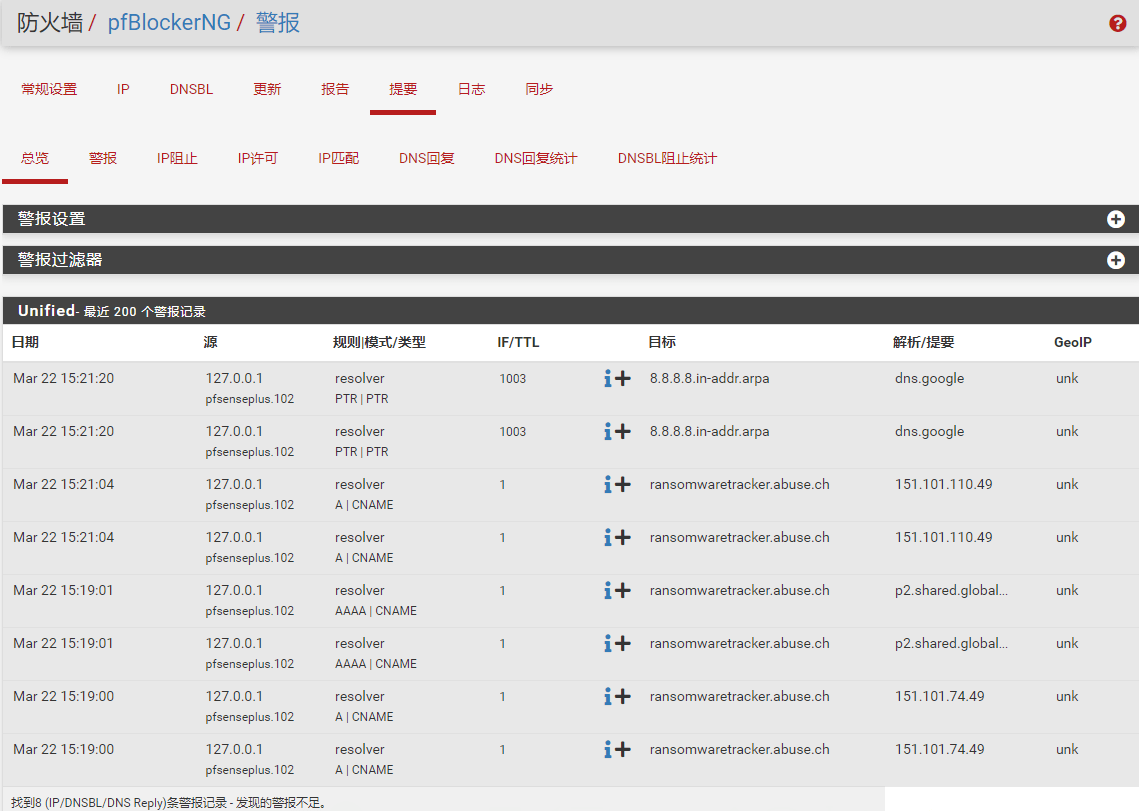This screenshot has height=811, width=1139.
Task: Click plus icon on second 8.8.8.8.in-addr.arpa row
Action: tap(623, 432)
